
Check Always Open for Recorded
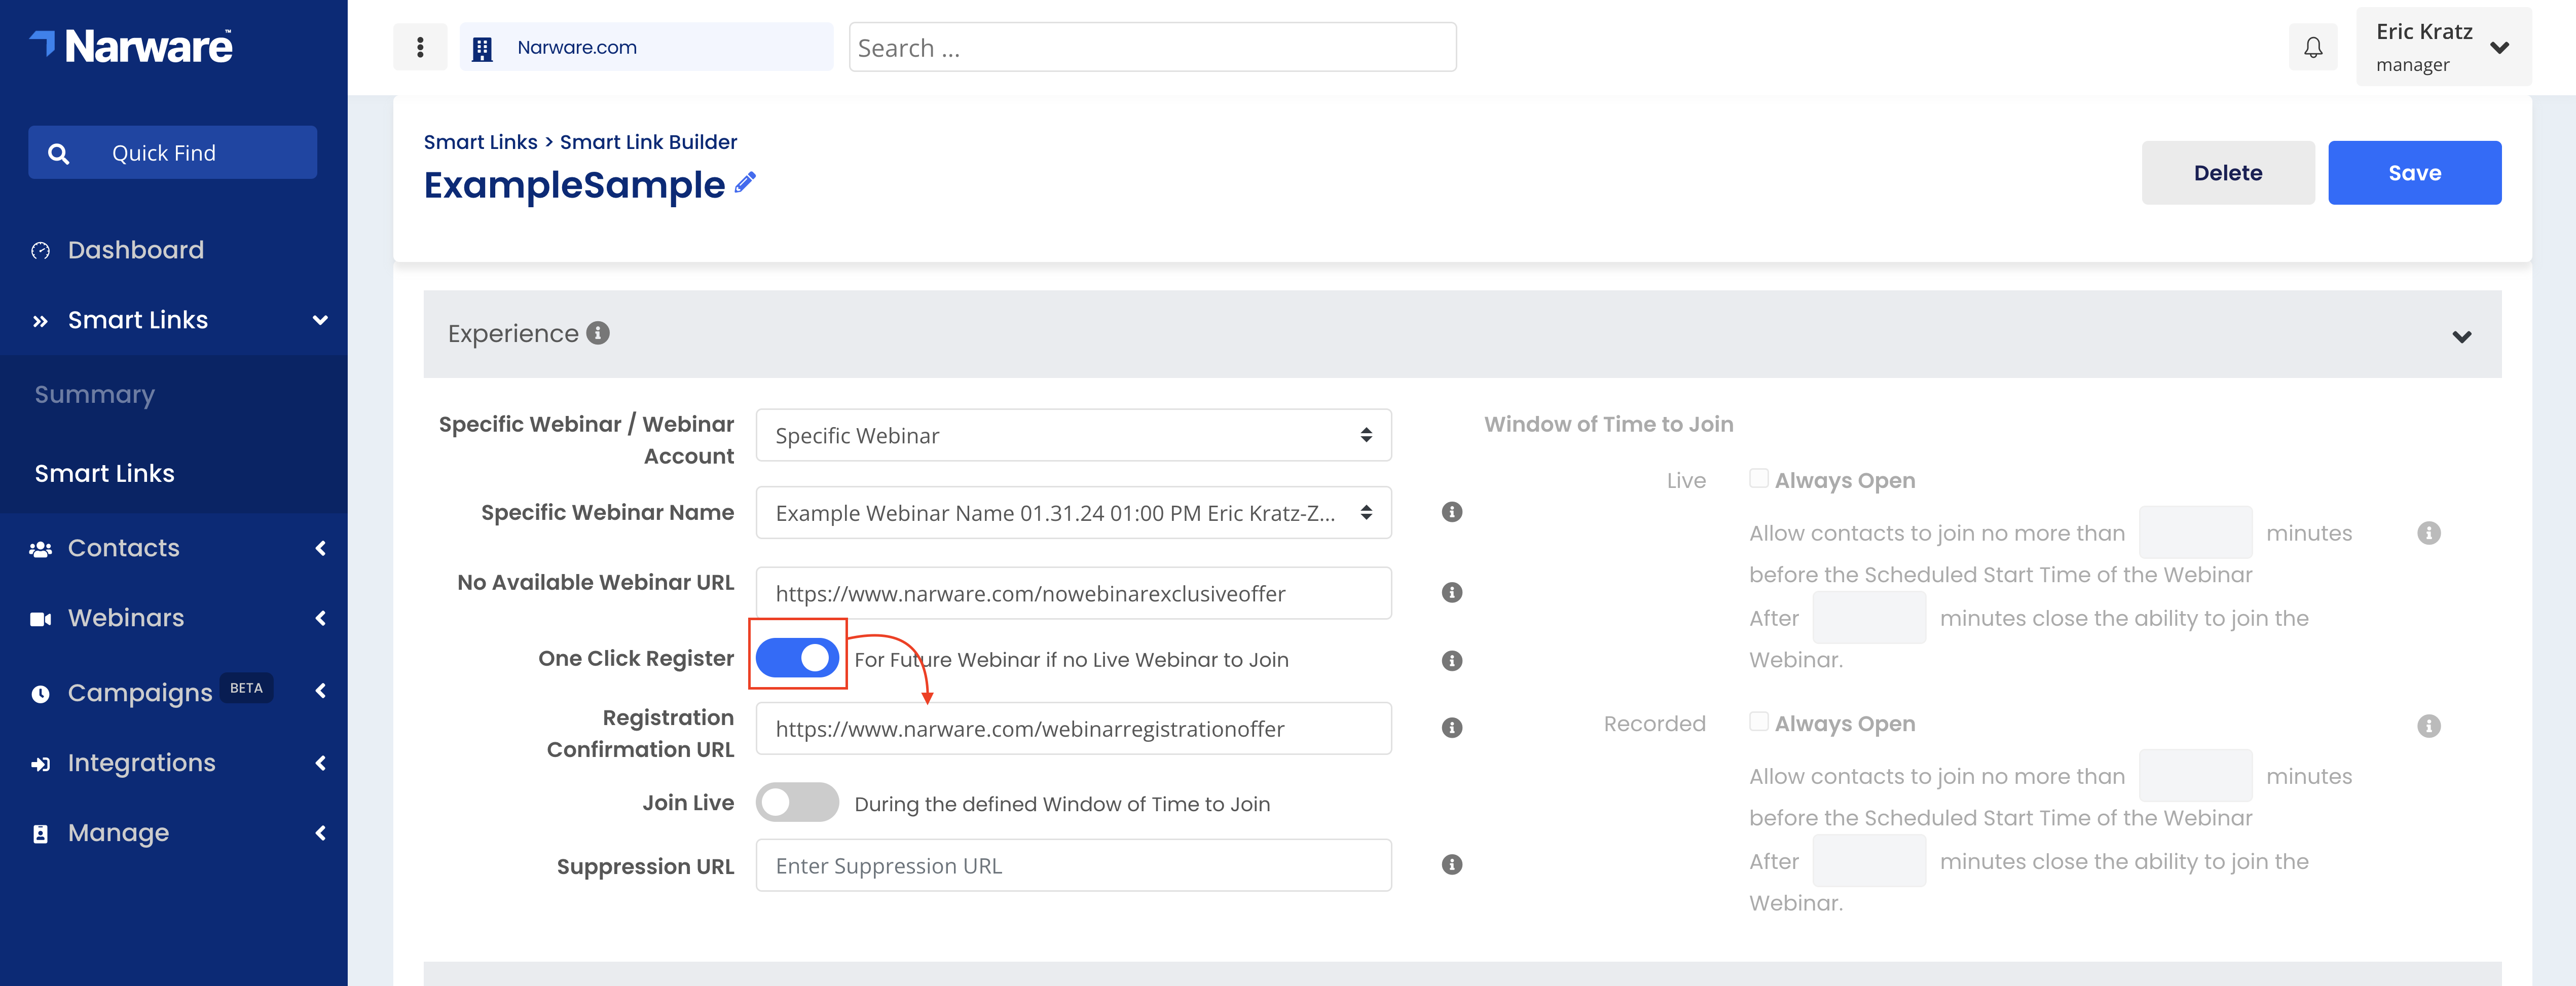point(1759,722)
